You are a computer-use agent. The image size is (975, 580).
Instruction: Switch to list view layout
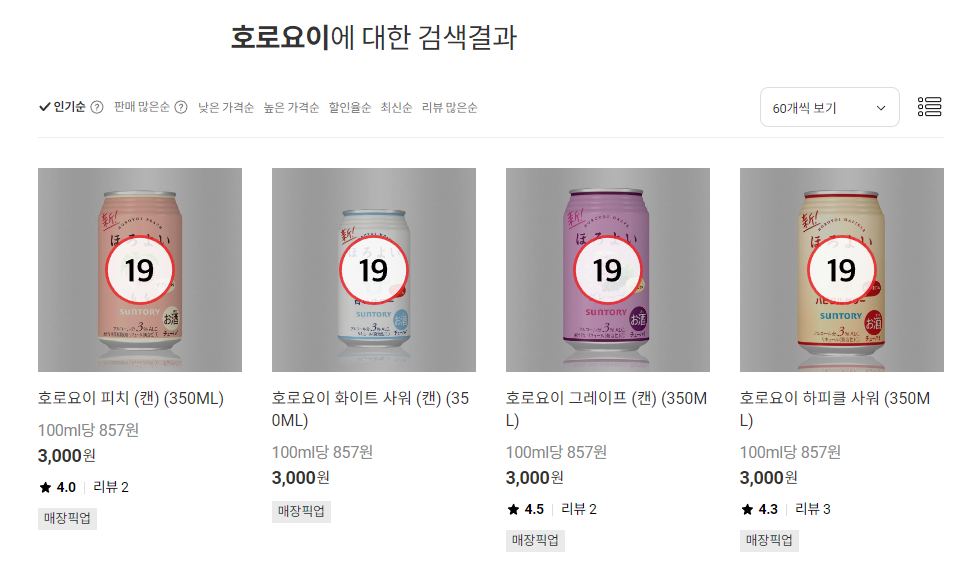pyautogui.click(x=932, y=106)
